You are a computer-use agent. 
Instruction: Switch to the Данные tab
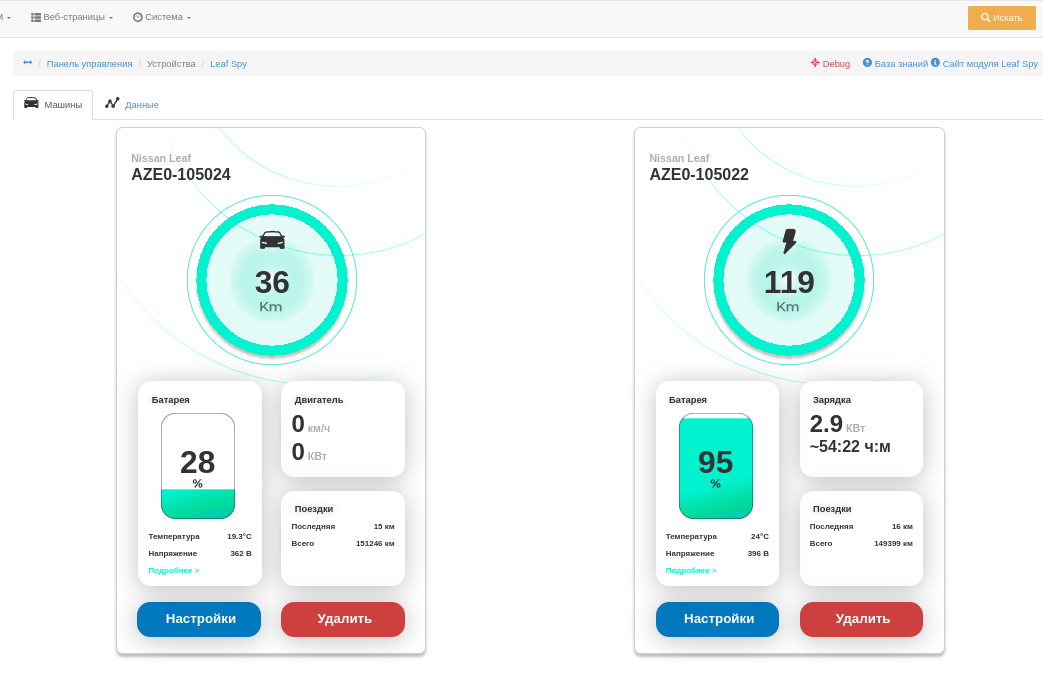click(x=132, y=104)
